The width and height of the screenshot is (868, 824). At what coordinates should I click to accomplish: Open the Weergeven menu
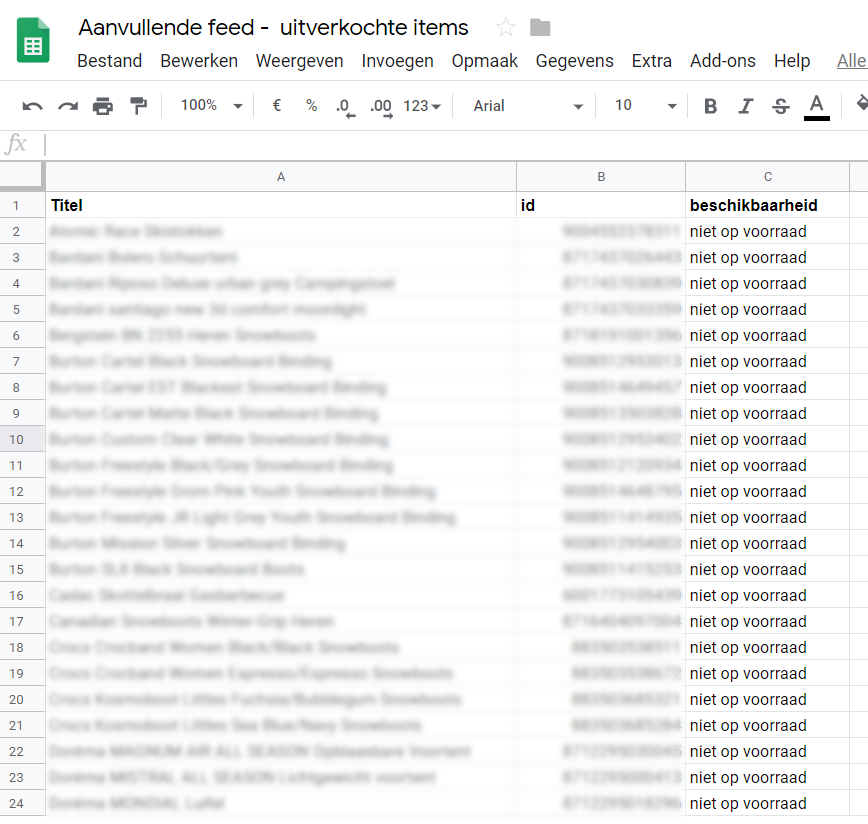[299, 60]
